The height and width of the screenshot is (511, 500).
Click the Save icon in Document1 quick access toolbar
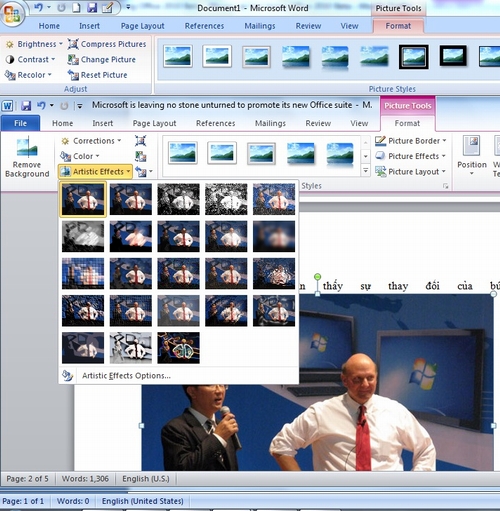tap(92, 8)
